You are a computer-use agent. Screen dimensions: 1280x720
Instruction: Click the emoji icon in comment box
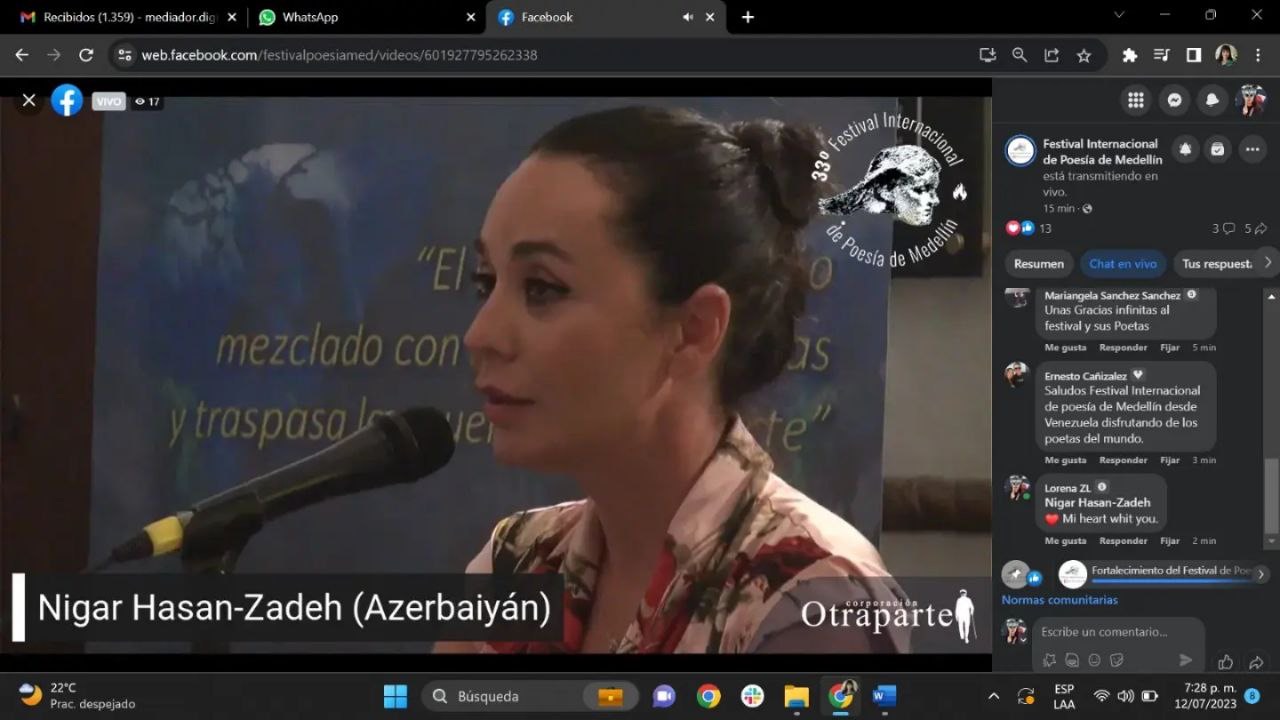pyautogui.click(x=1094, y=660)
